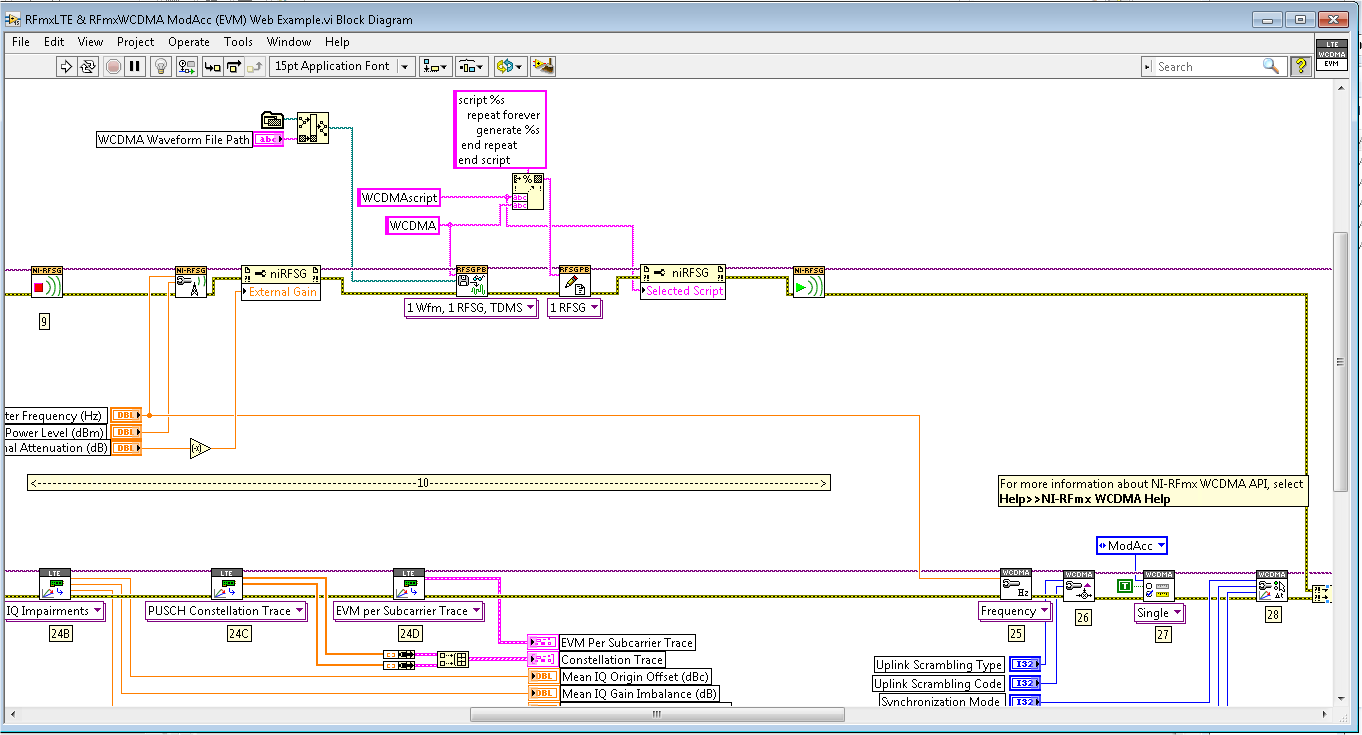Open the Frequency selector under node 25

coord(1015,611)
